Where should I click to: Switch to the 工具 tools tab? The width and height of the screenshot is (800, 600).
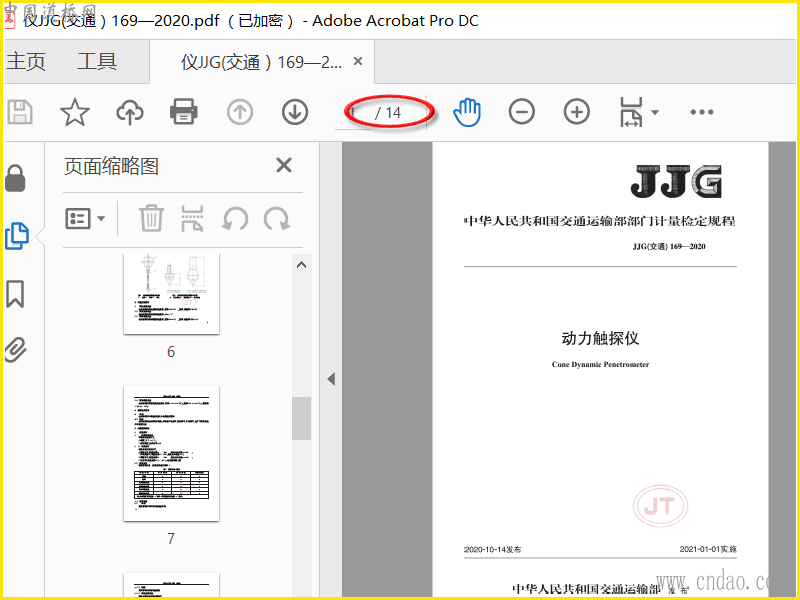click(x=97, y=62)
